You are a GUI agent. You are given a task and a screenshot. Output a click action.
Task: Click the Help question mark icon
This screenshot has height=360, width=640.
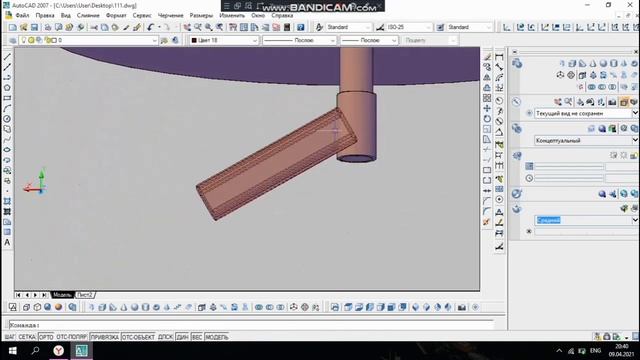coord(300,27)
